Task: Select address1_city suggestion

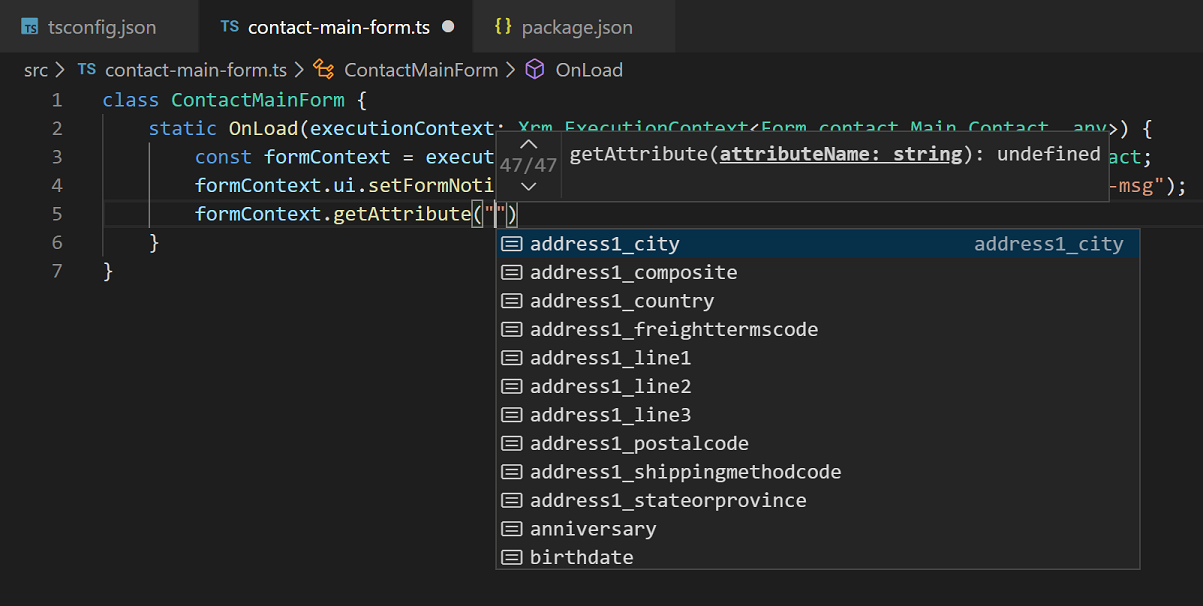Action: 818,244
